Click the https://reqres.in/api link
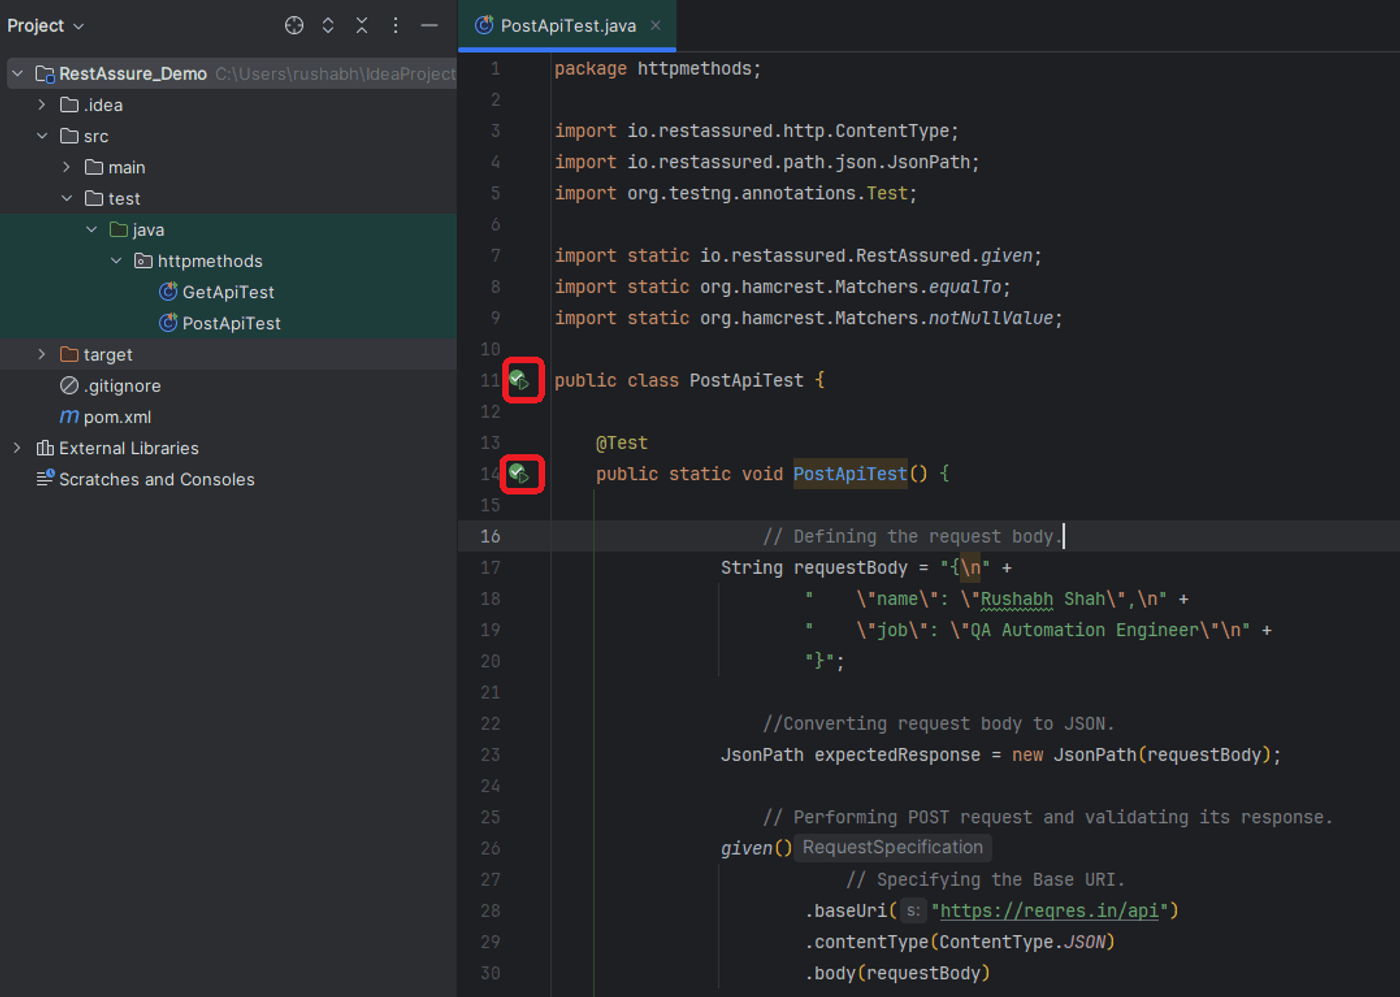1400x997 pixels. (x=1049, y=911)
